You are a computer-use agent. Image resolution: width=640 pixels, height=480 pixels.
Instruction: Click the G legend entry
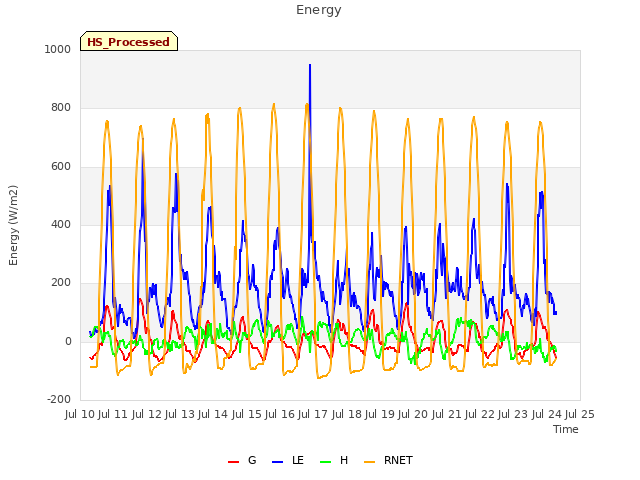click(x=242, y=460)
